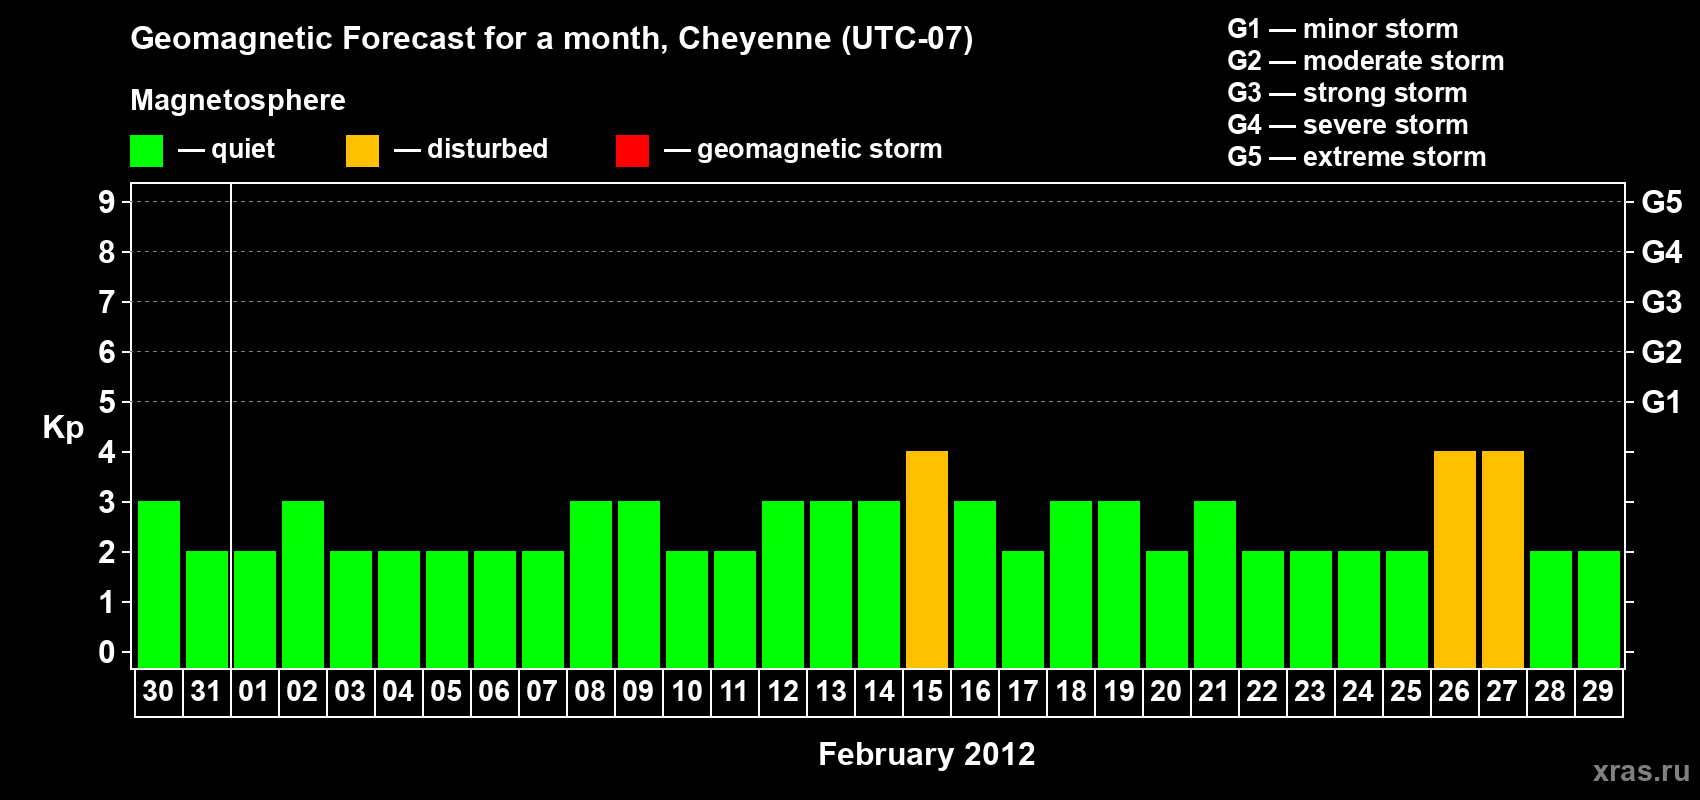The image size is (1700, 800).
Task: Click the '— geomagnetic storm' legend text
Action: pyautogui.click(x=803, y=150)
